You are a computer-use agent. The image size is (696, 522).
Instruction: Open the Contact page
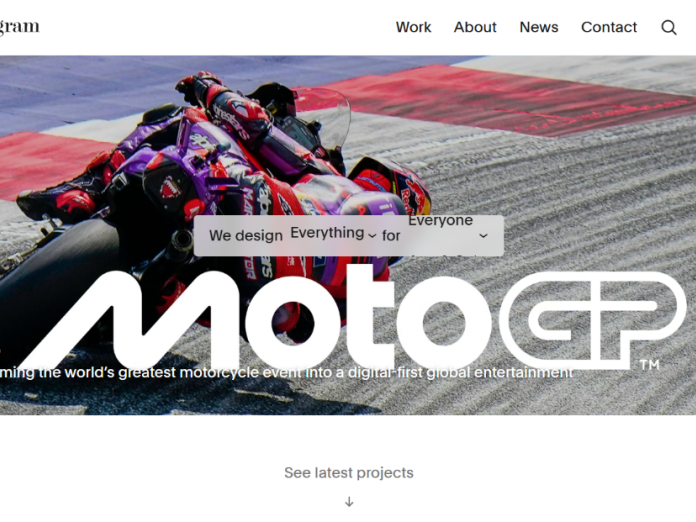tap(609, 27)
